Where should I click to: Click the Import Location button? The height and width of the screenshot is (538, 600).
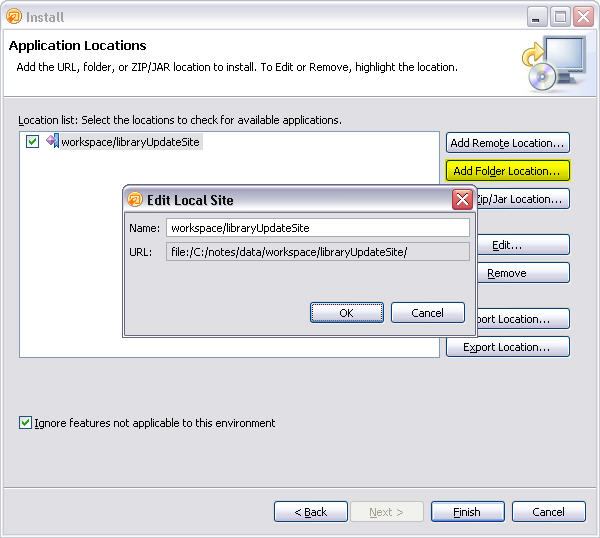click(523, 319)
